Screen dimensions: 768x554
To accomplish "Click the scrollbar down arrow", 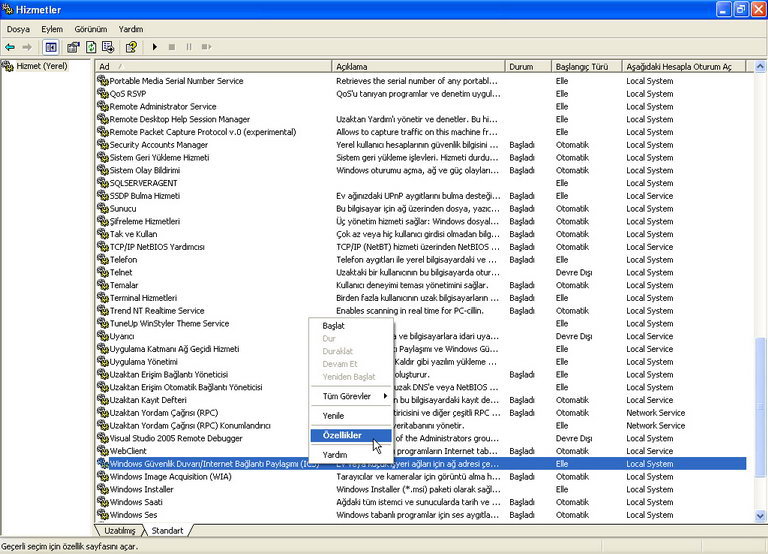I will pos(760,515).
